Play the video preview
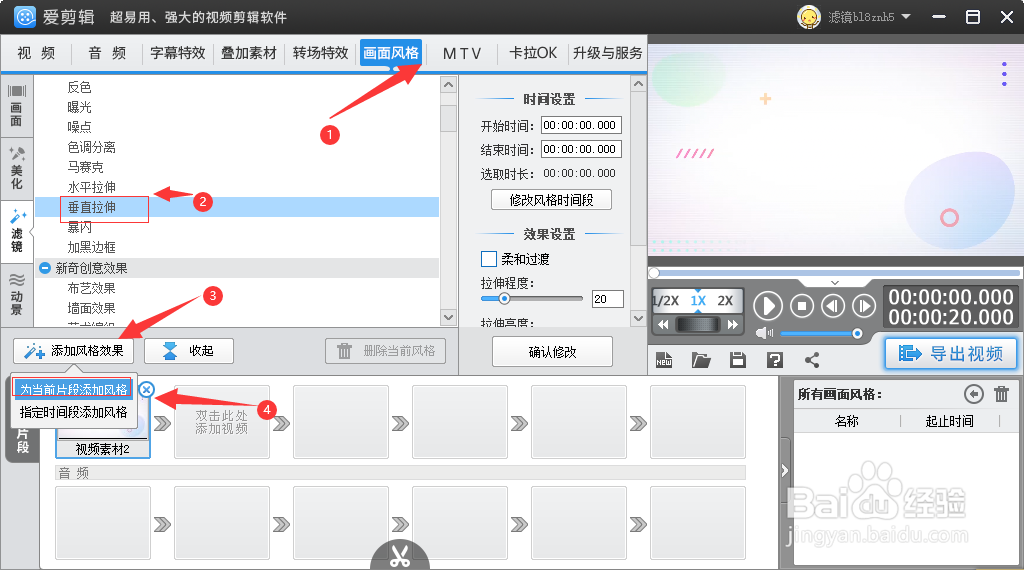This screenshot has height=570, width=1024. point(768,306)
